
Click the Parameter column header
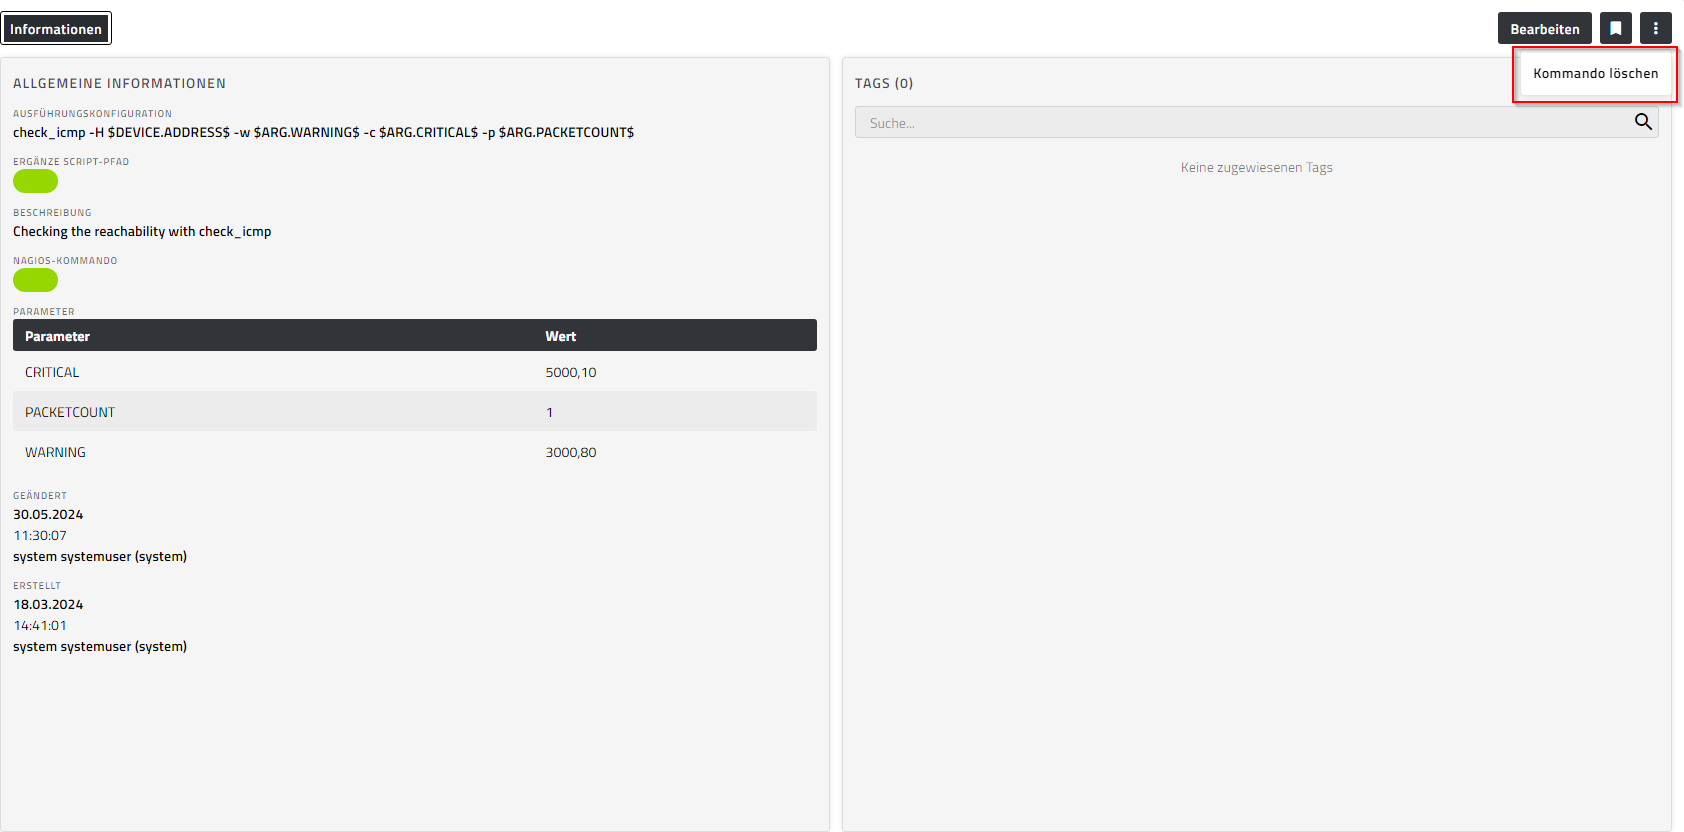click(57, 336)
